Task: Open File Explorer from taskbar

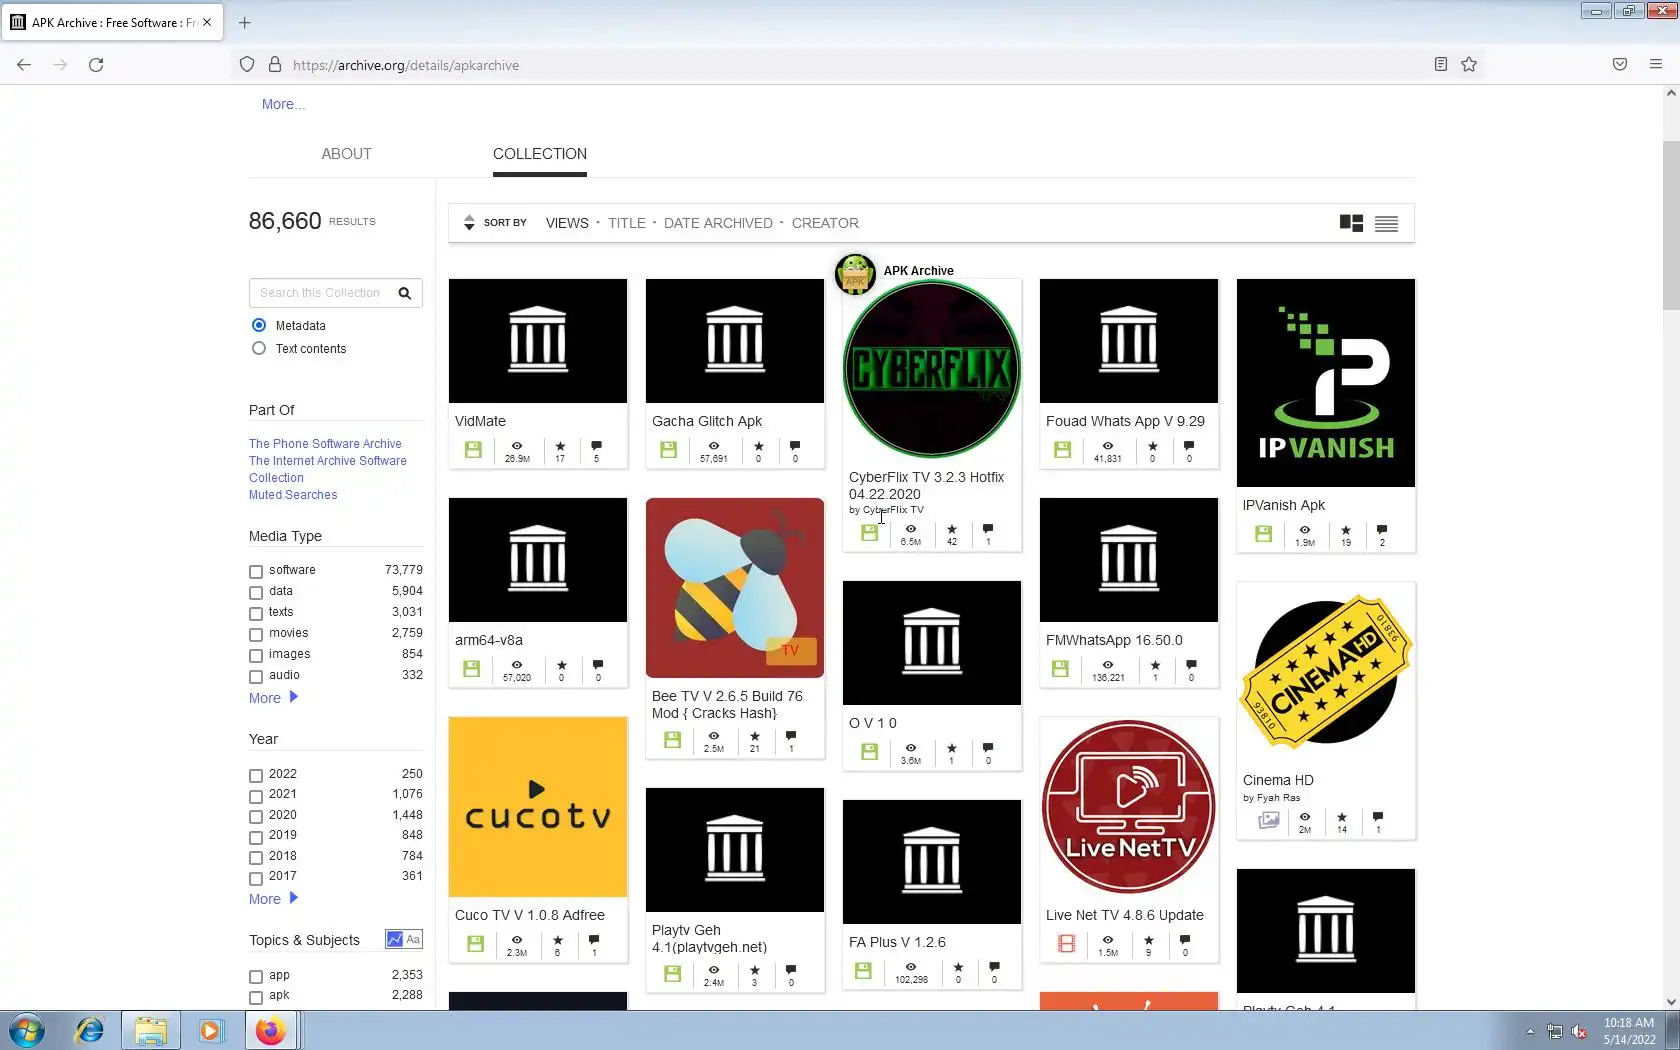Action: coord(151,1030)
